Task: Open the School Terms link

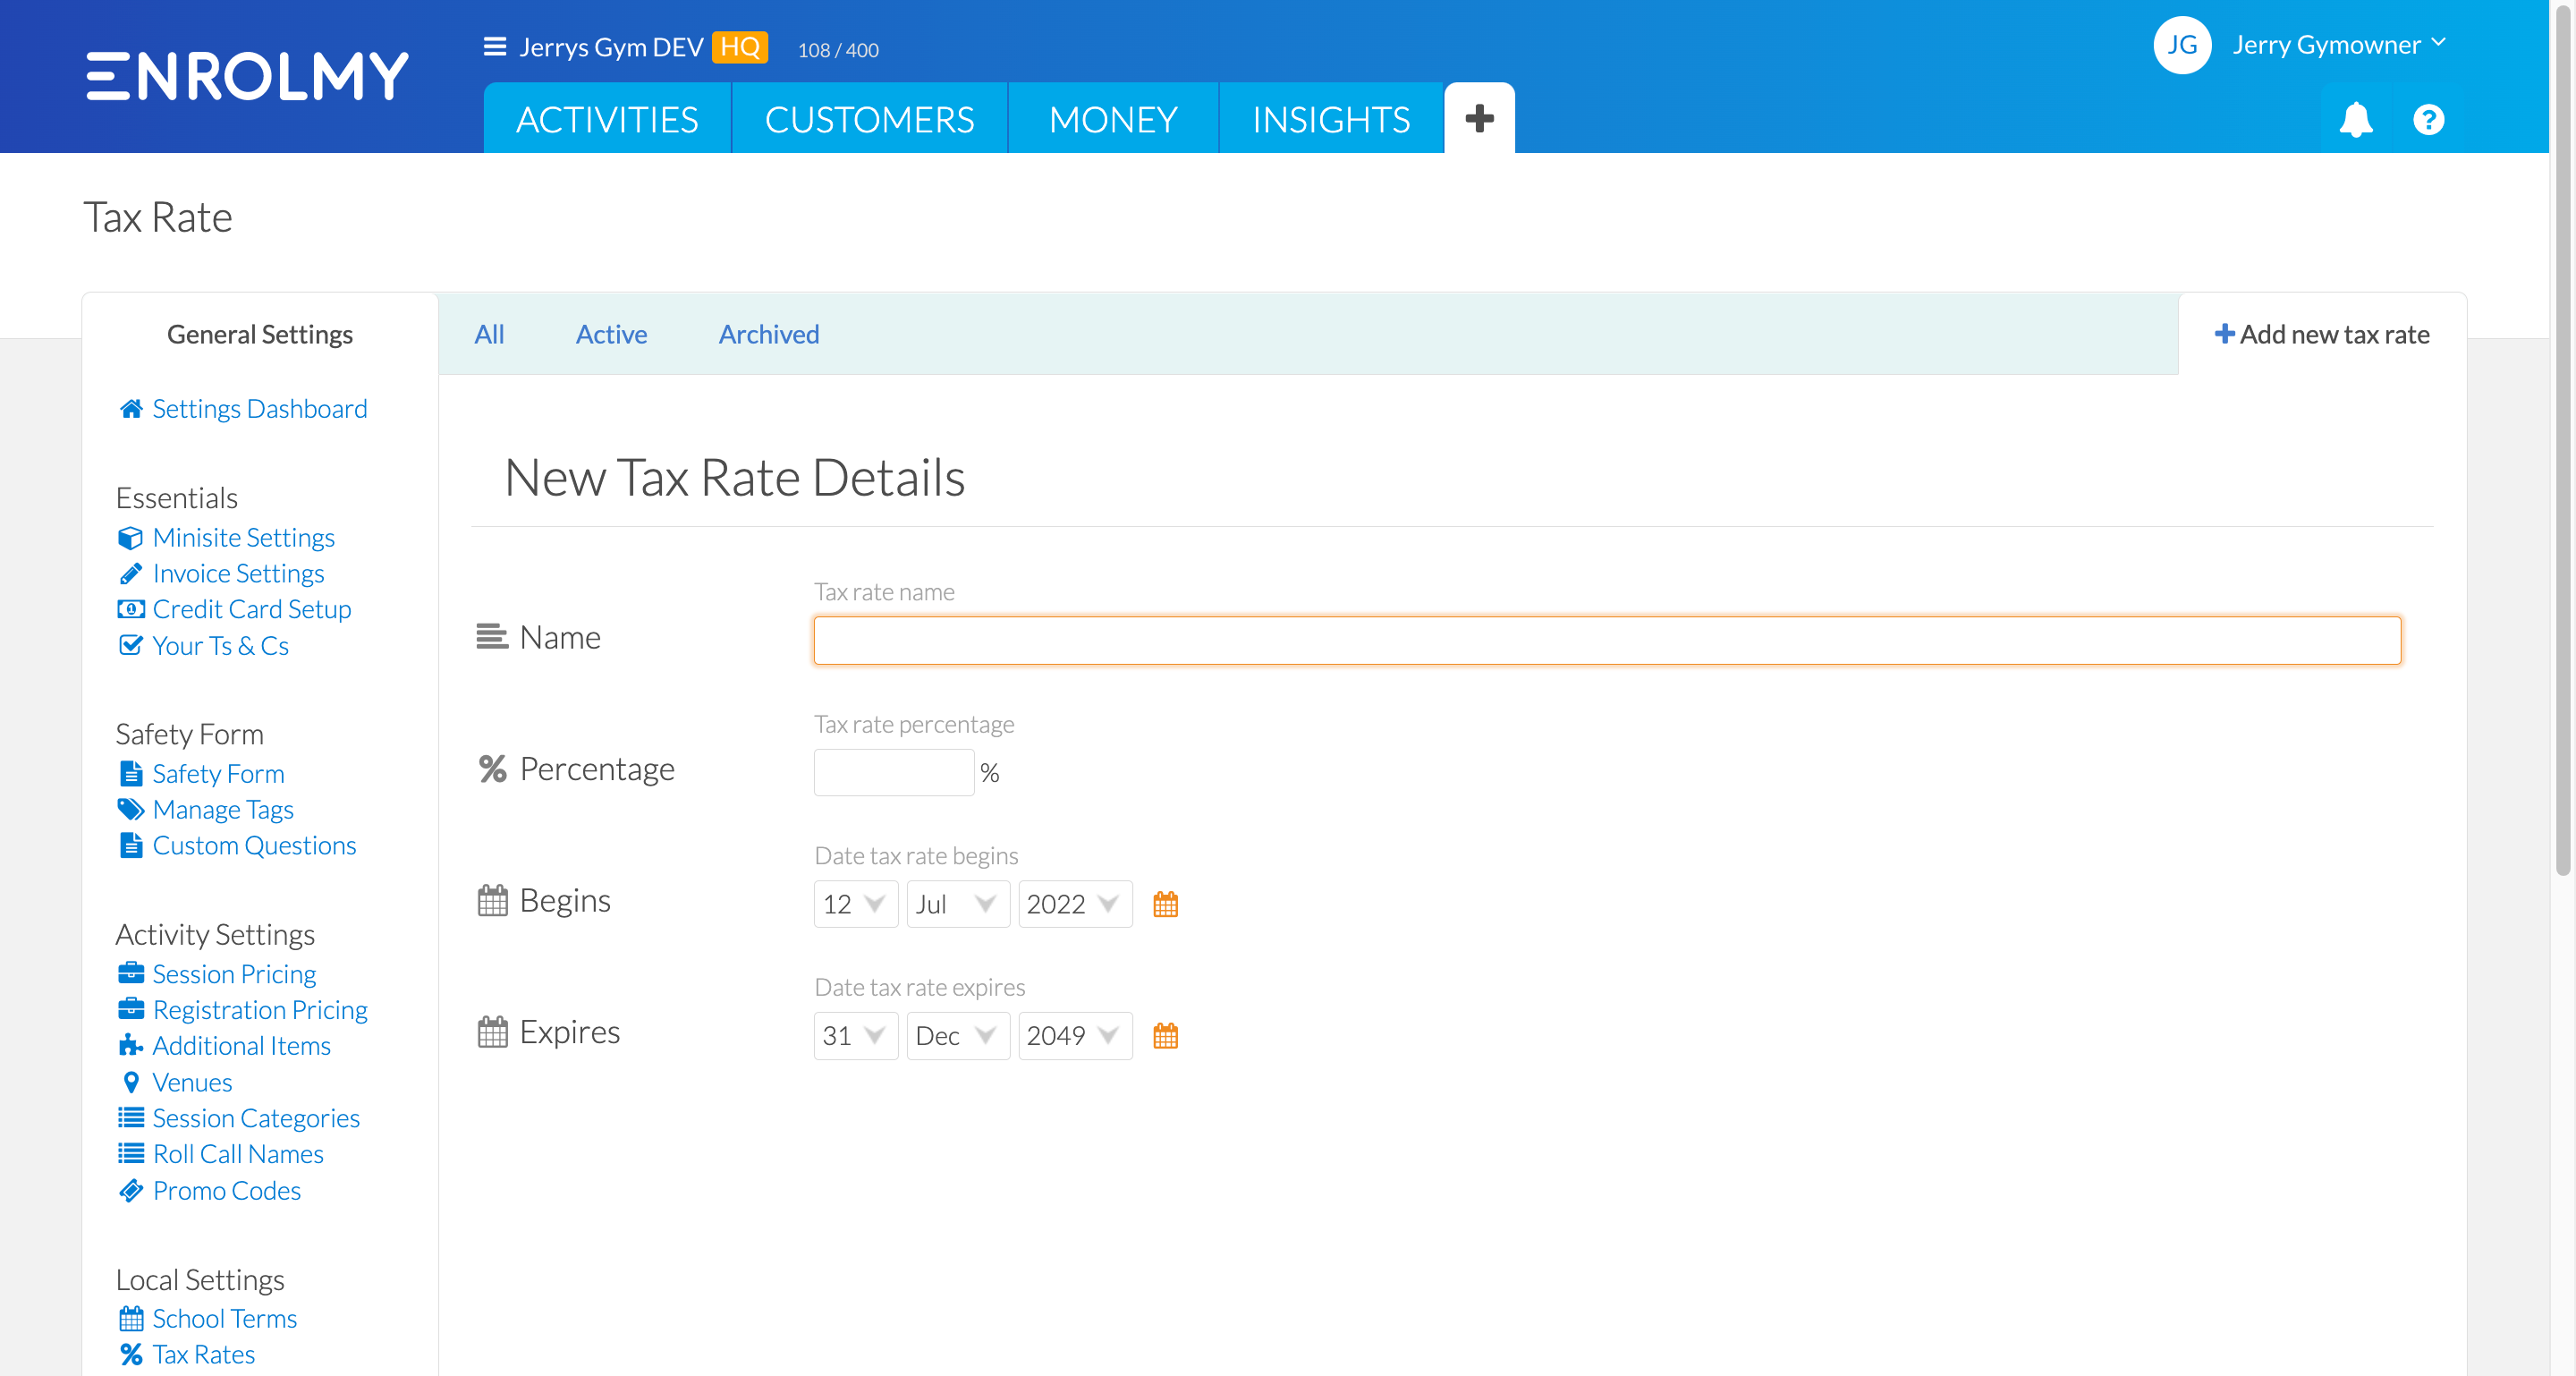Action: coord(225,1319)
